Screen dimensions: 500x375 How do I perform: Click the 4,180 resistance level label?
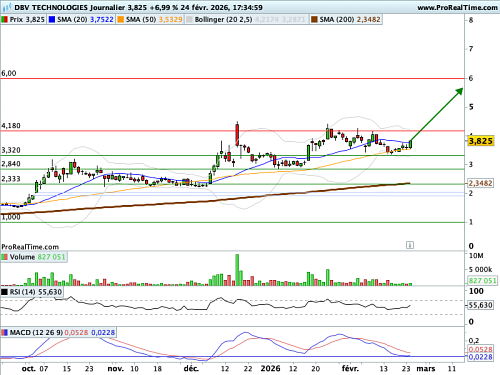point(11,126)
